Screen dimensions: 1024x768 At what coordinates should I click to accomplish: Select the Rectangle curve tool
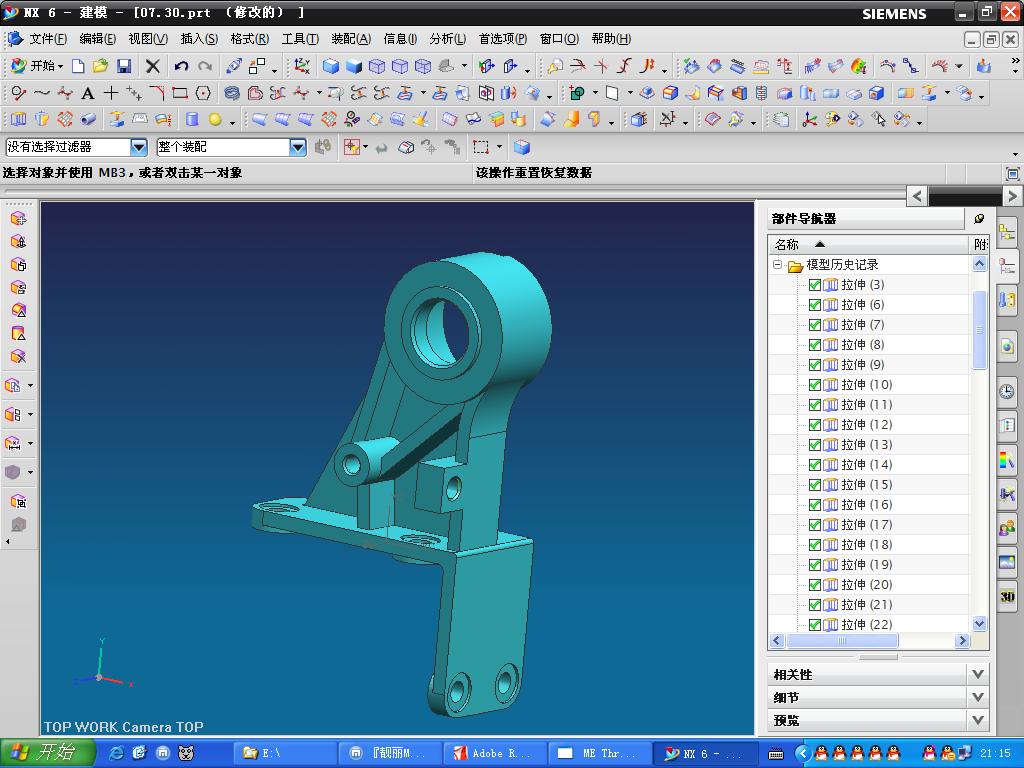click(x=180, y=93)
